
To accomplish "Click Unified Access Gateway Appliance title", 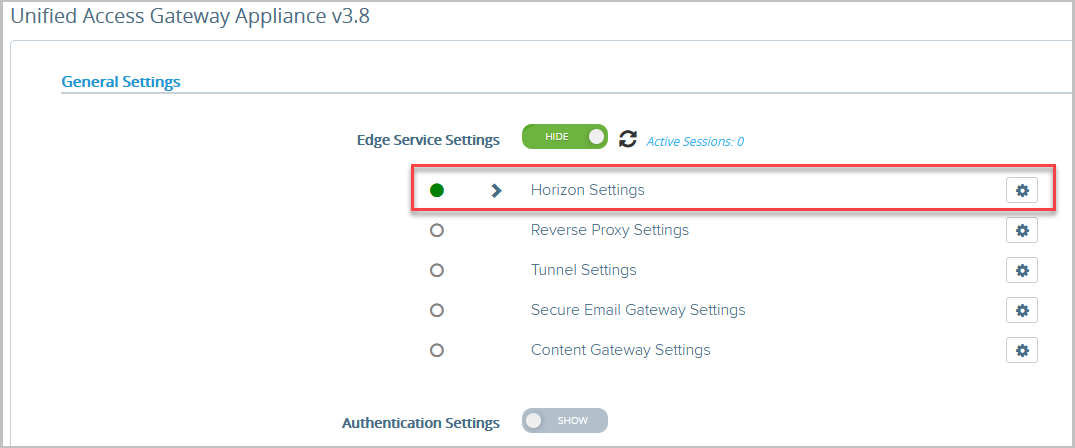I will point(191,17).
